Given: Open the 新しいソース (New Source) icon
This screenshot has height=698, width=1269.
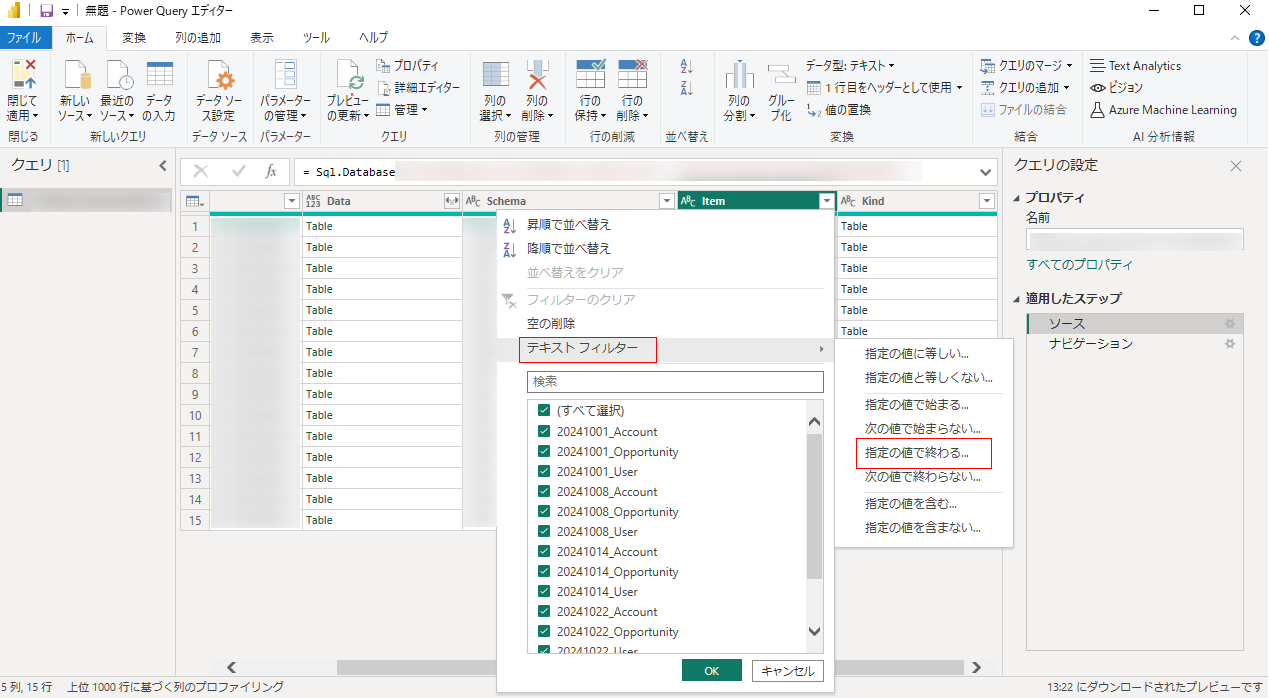Looking at the screenshot, I should click(x=75, y=77).
